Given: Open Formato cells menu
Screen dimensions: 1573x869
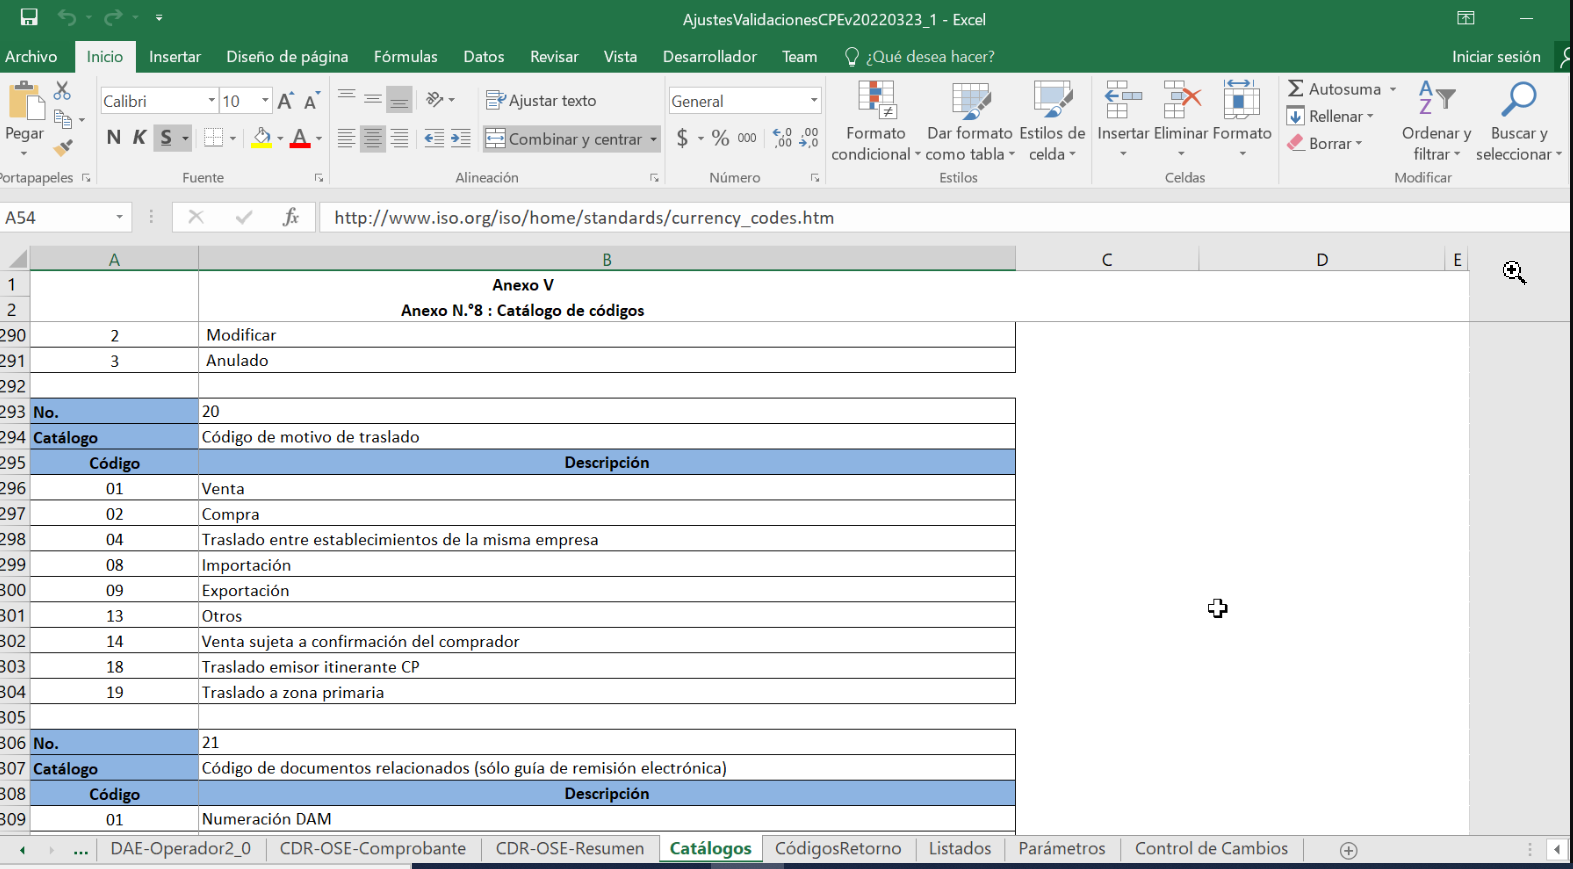Looking at the screenshot, I should point(1242,121).
